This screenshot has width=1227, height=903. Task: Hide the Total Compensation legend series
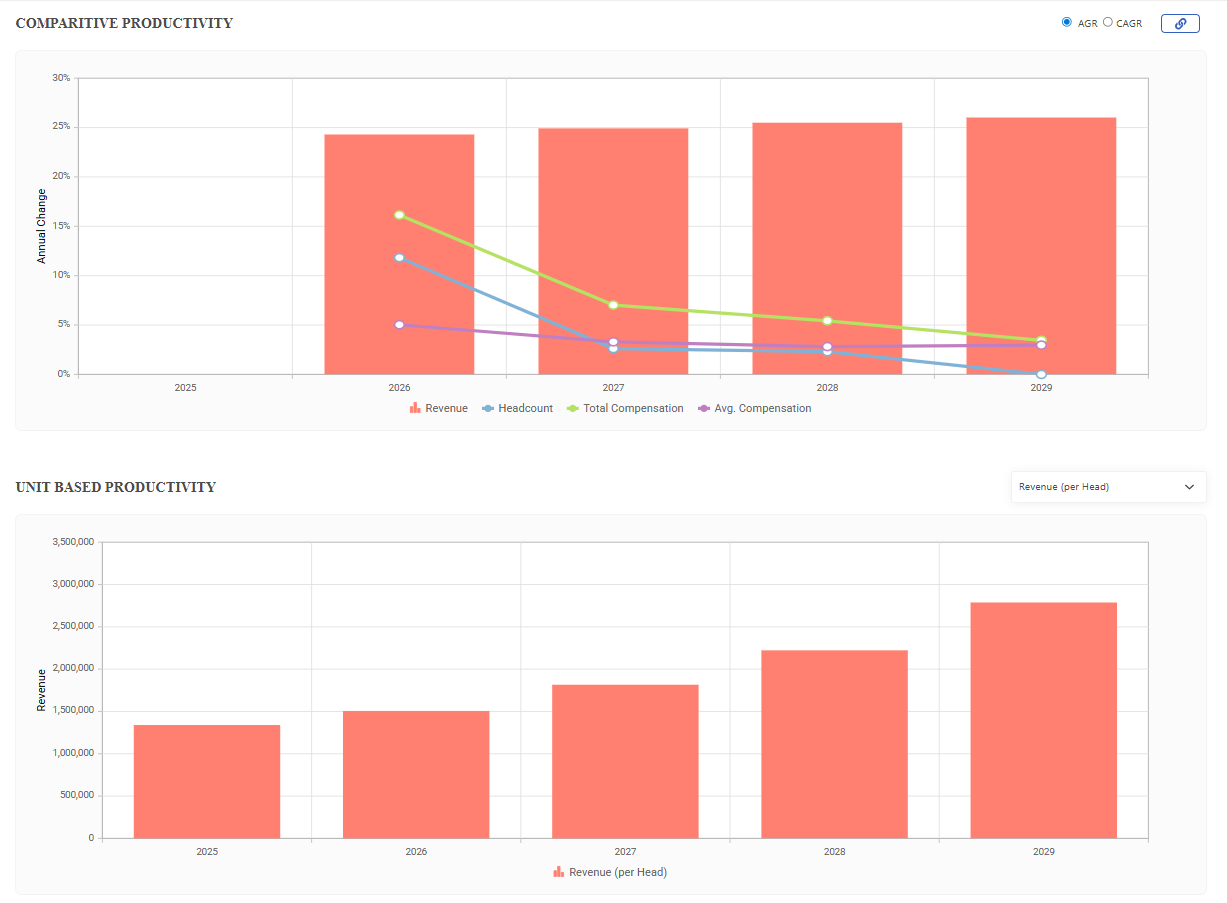[625, 408]
